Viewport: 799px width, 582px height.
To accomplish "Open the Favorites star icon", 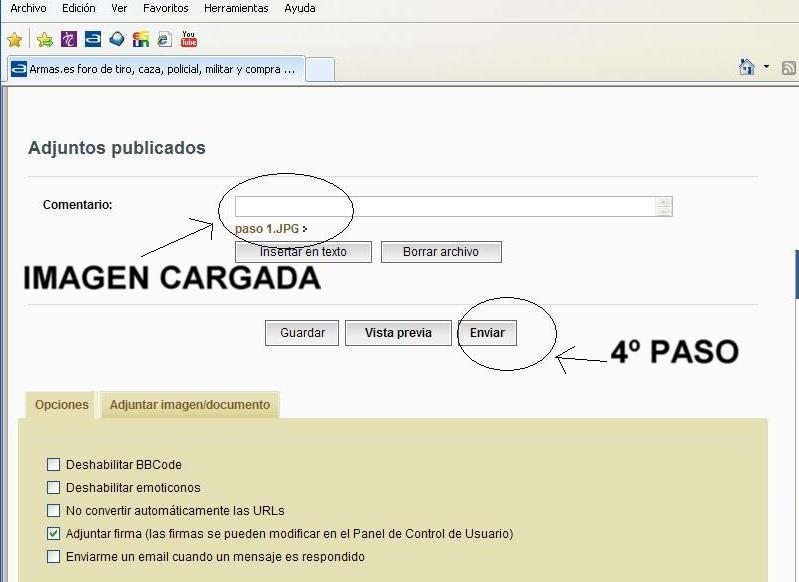I will tap(14, 40).
